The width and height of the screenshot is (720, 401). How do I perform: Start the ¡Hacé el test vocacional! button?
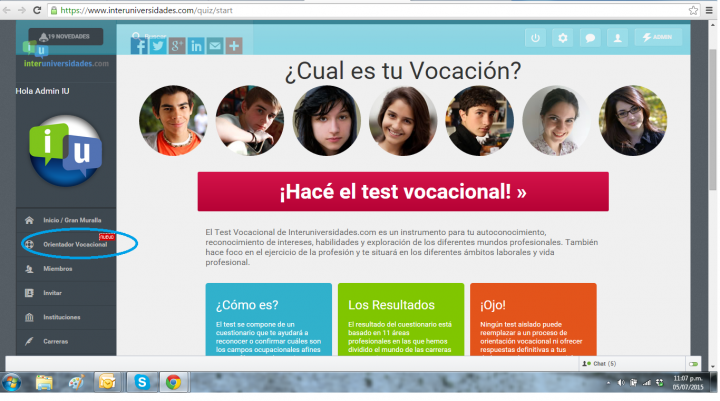point(403,192)
